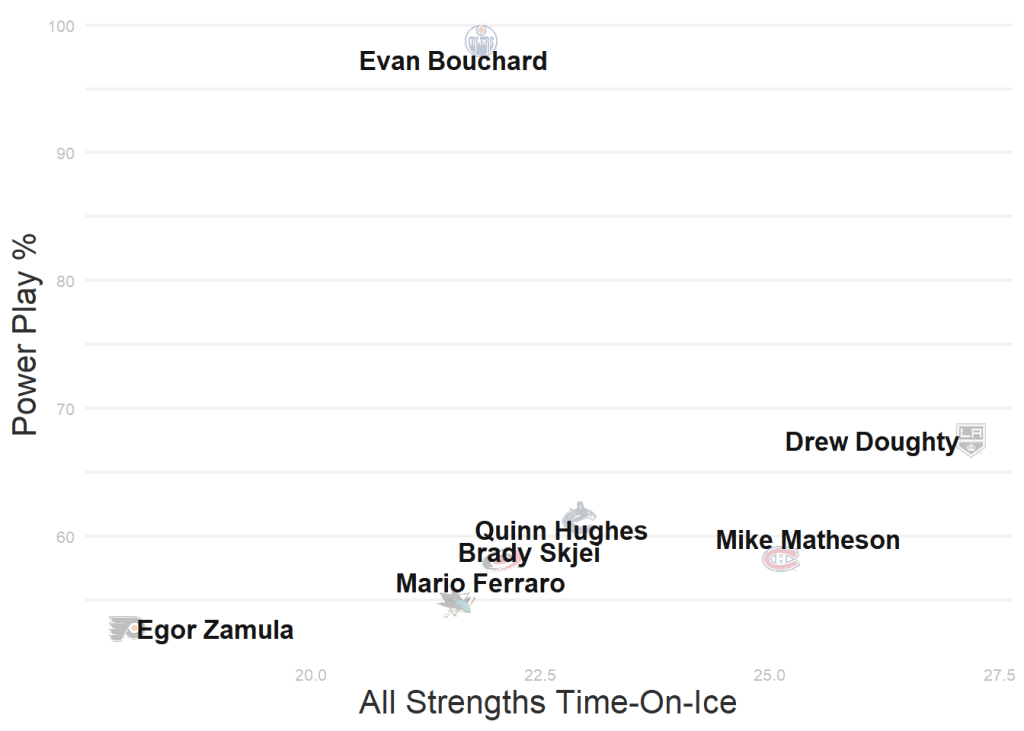Click the Evan Bouchard name label
Screen dimensions: 1024x731
(453, 62)
